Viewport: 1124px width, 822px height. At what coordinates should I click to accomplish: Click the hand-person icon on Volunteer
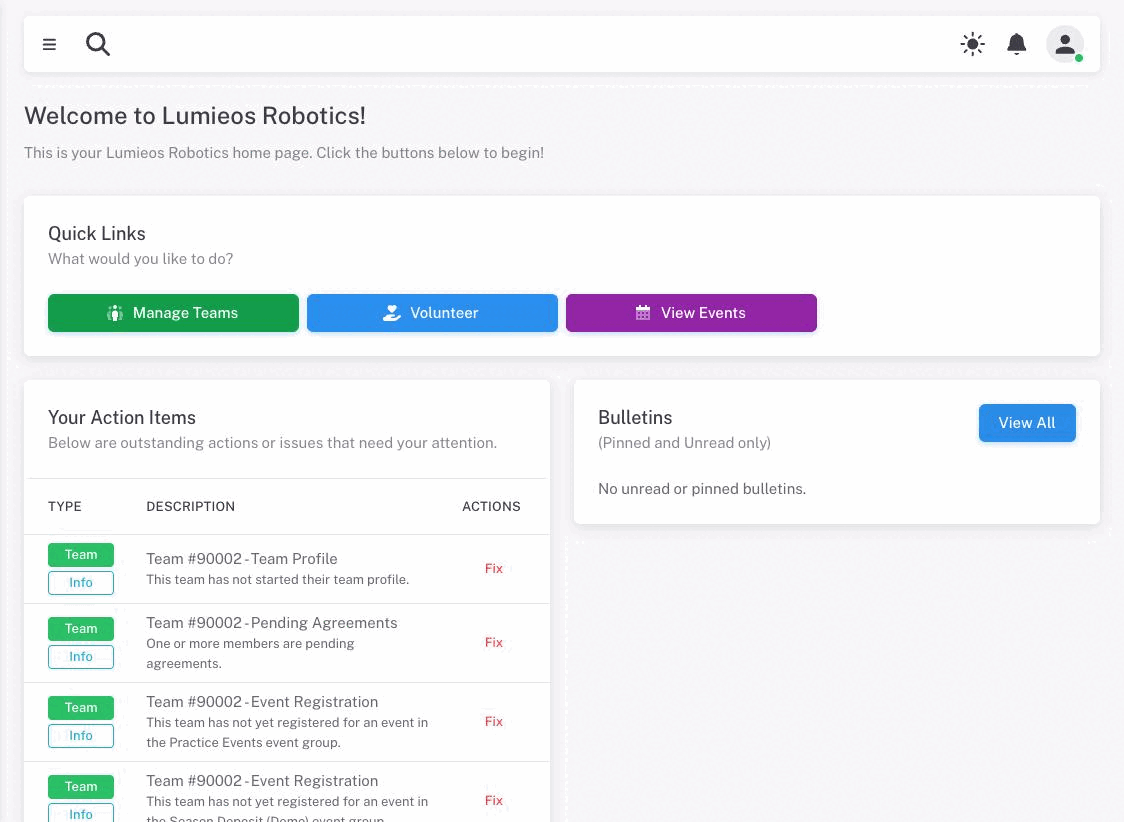(x=391, y=313)
